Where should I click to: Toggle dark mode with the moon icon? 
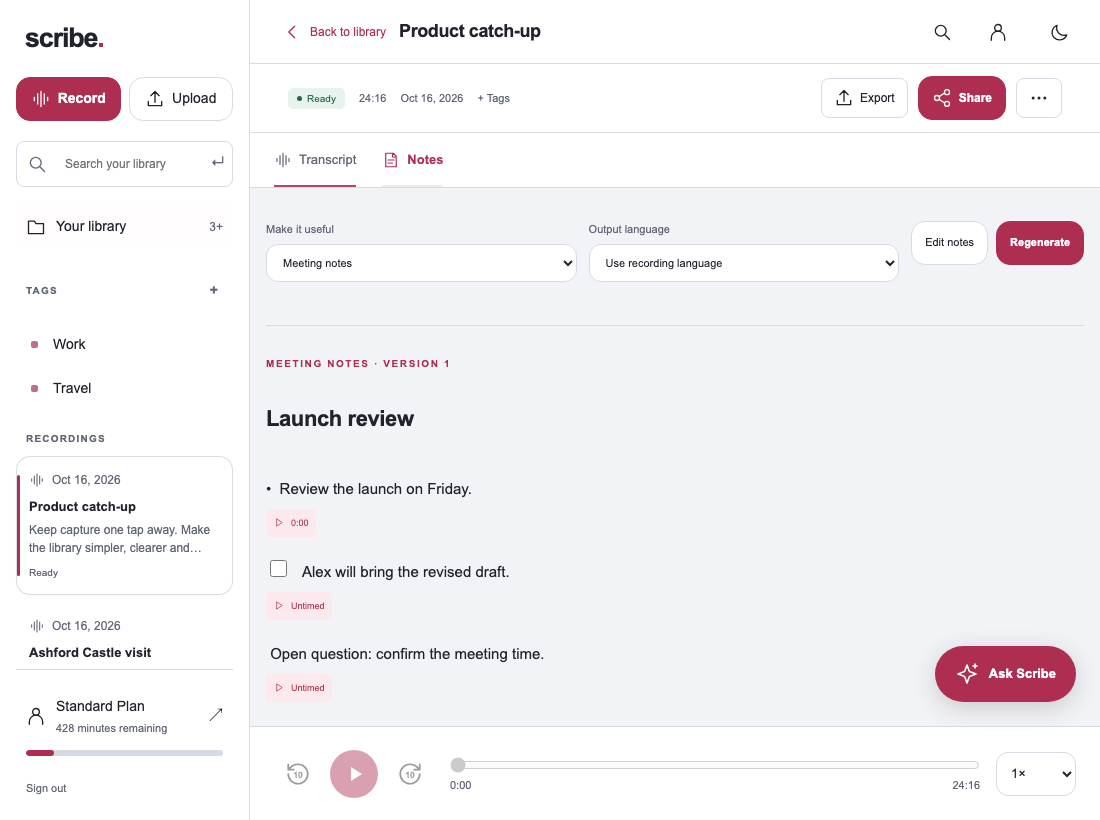tap(1059, 32)
